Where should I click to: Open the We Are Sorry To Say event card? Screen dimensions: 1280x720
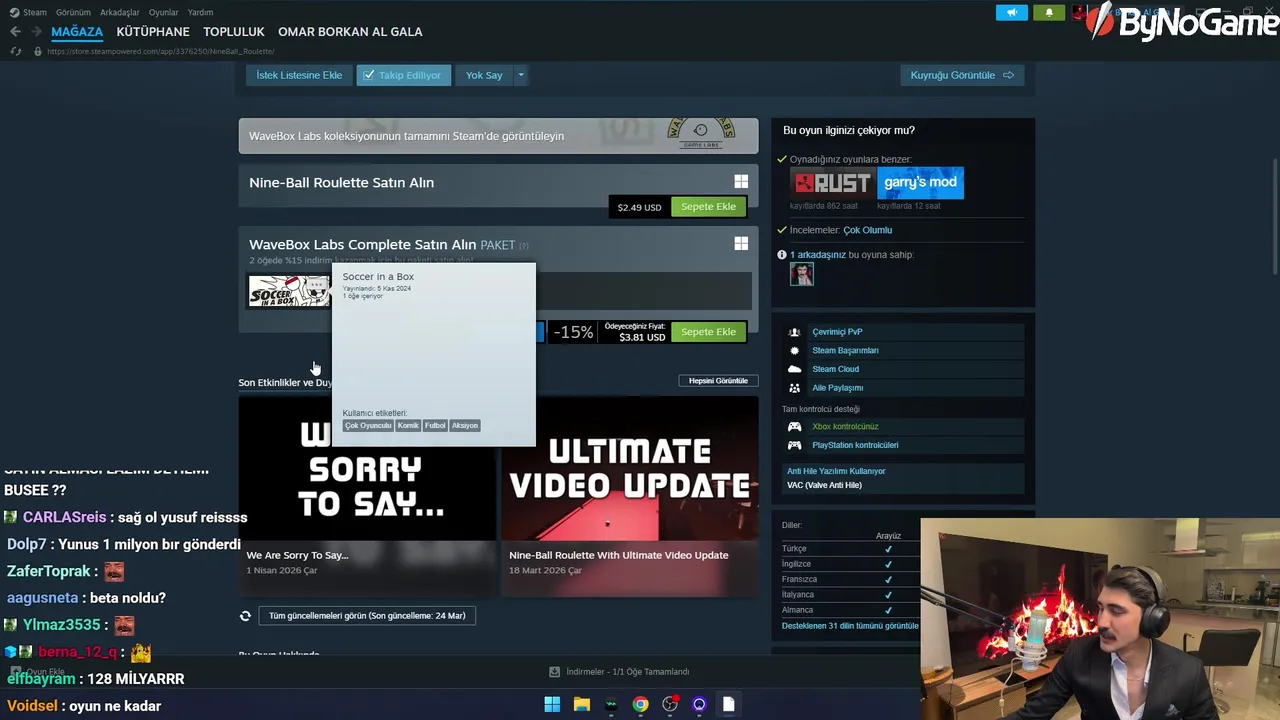pos(366,497)
